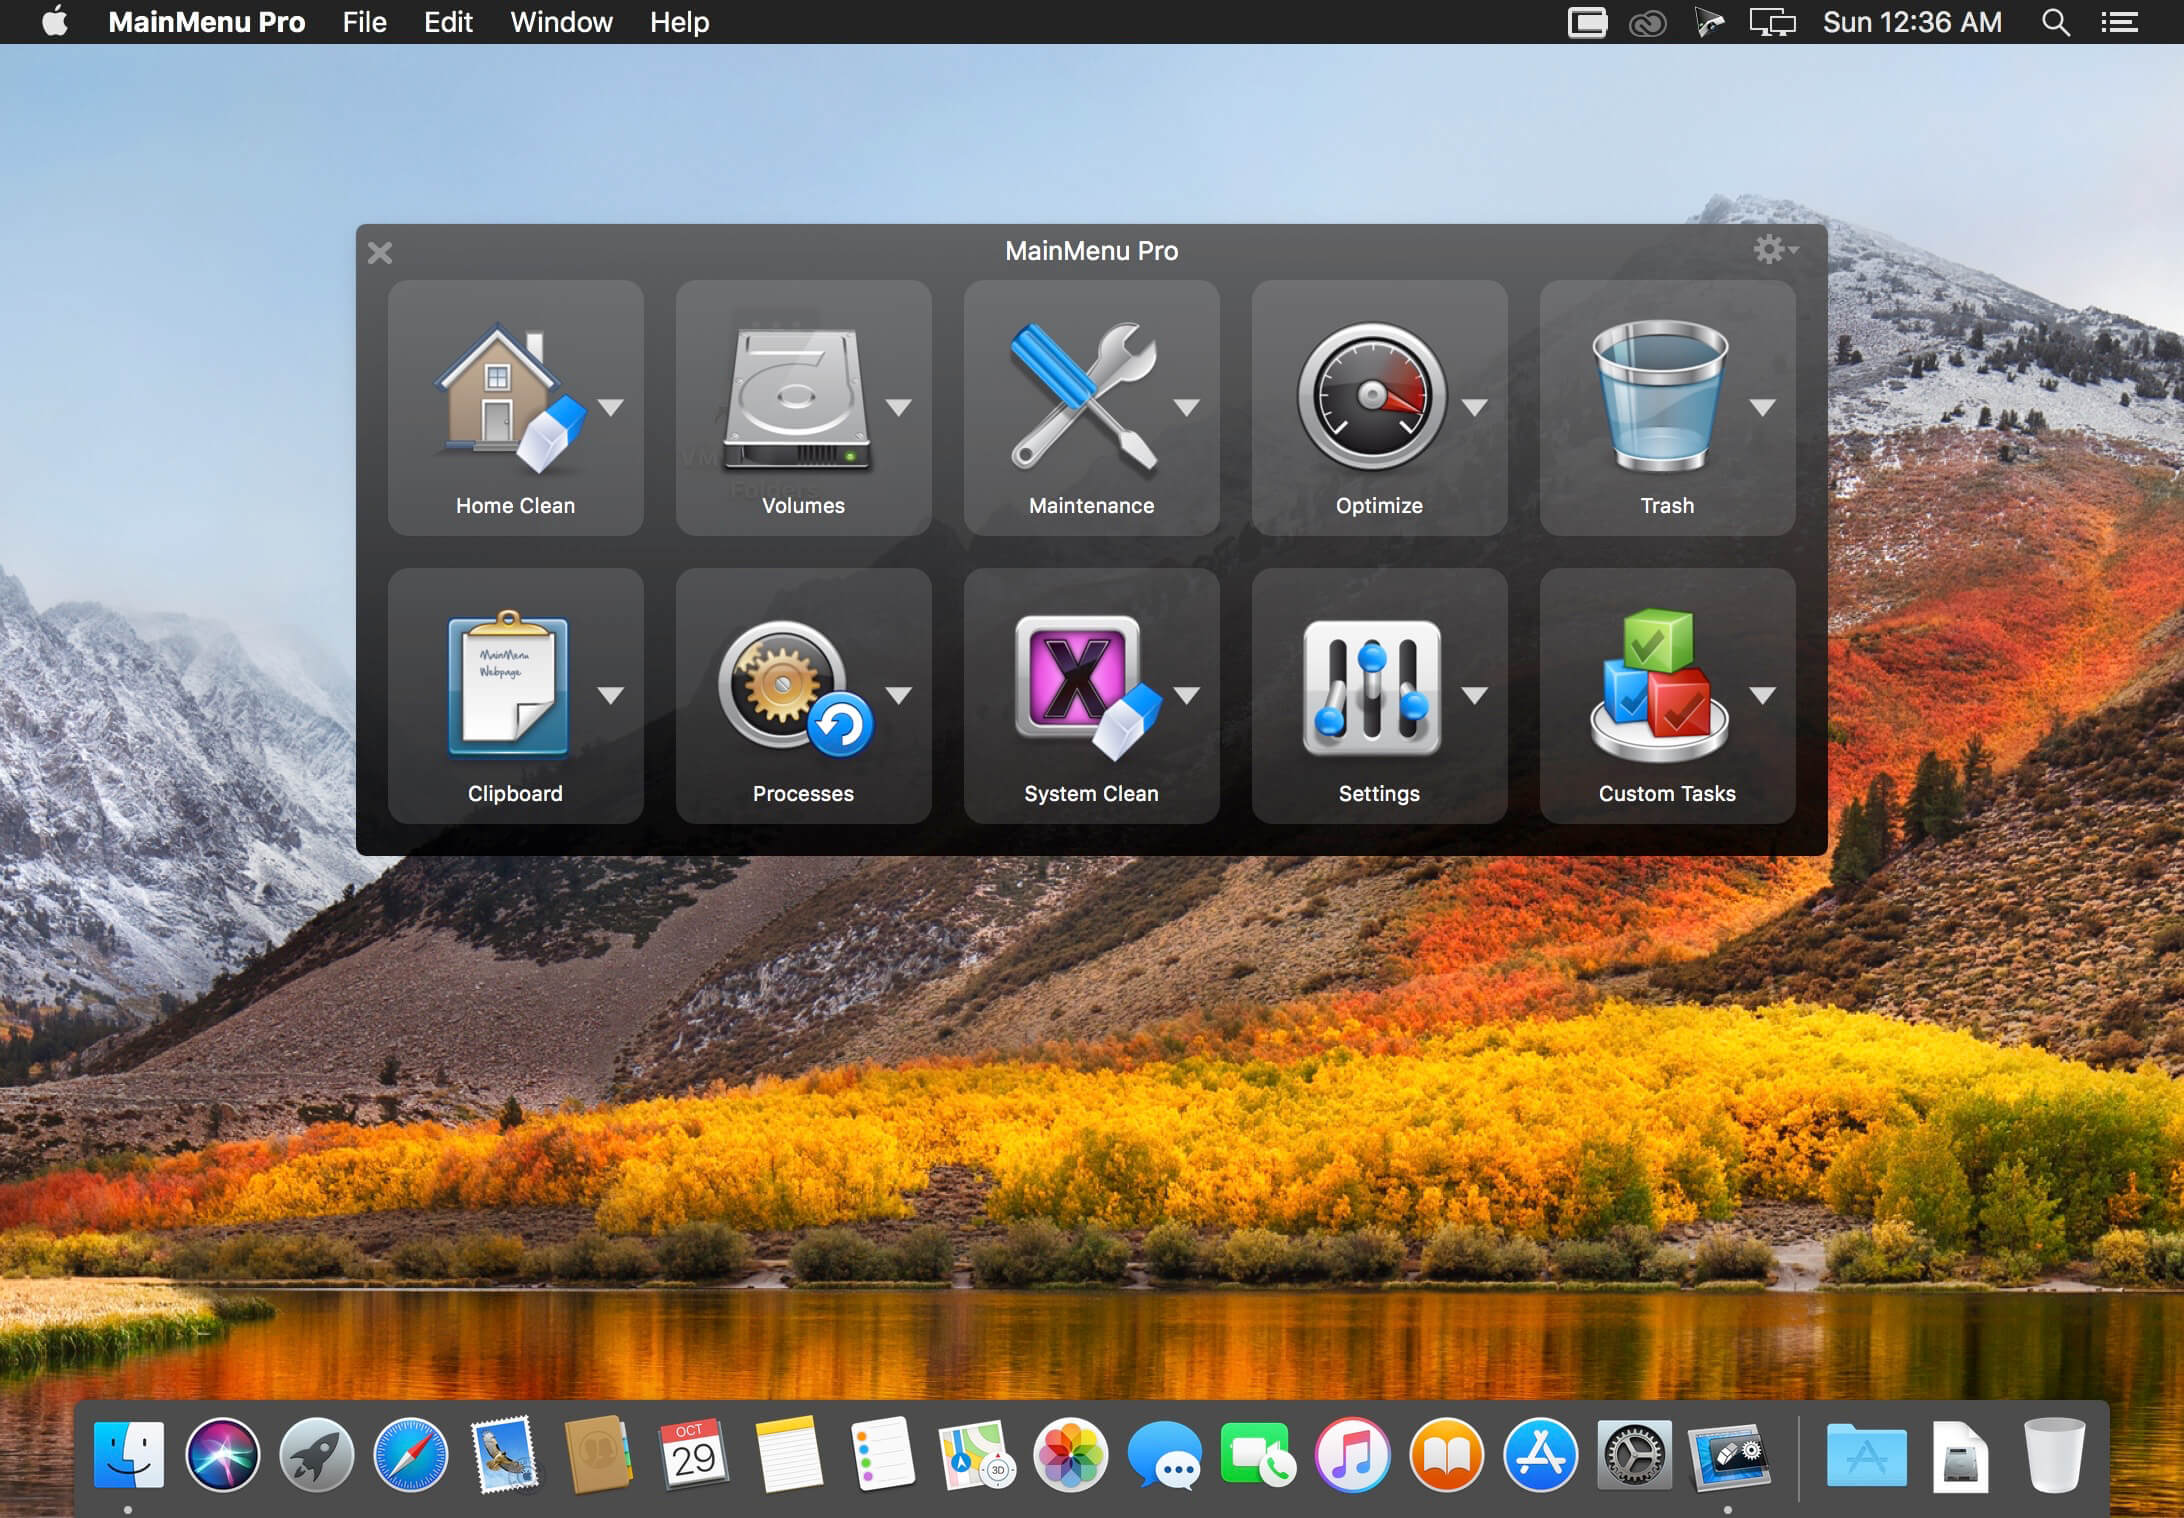This screenshot has width=2184, height=1518.
Task: Open Spotlight search in the menu bar
Action: click(x=2055, y=22)
